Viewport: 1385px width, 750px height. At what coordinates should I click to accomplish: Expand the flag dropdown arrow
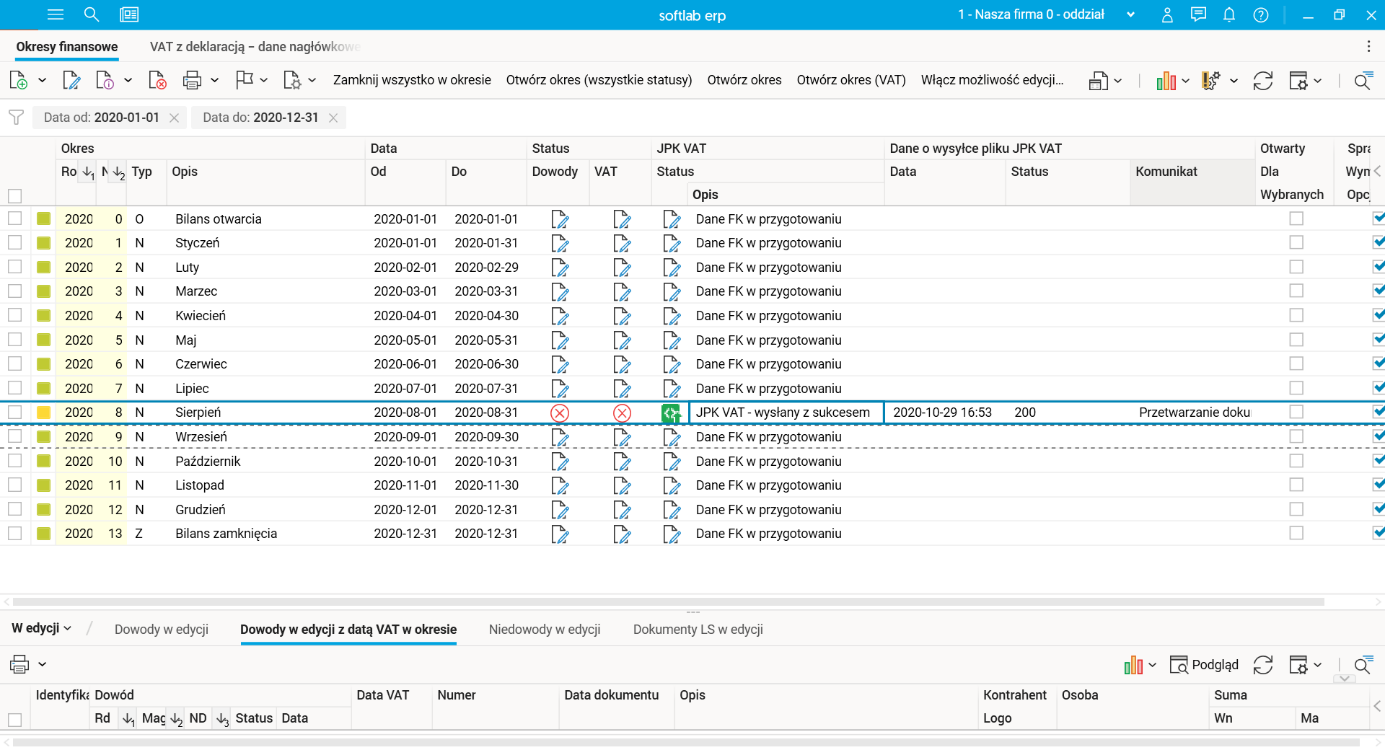tap(264, 80)
